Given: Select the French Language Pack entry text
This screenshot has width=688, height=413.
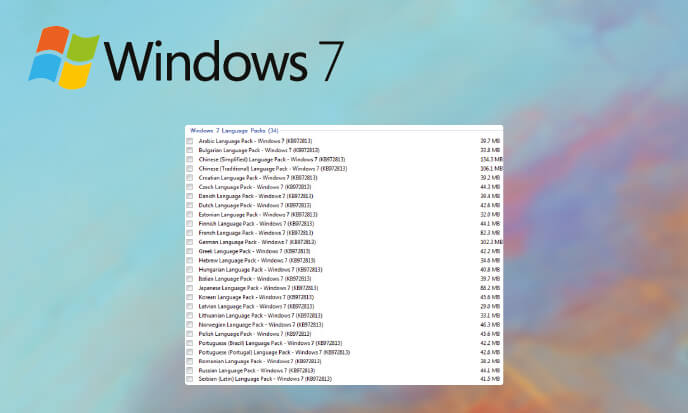Looking at the screenshot, I should point(256,224).
